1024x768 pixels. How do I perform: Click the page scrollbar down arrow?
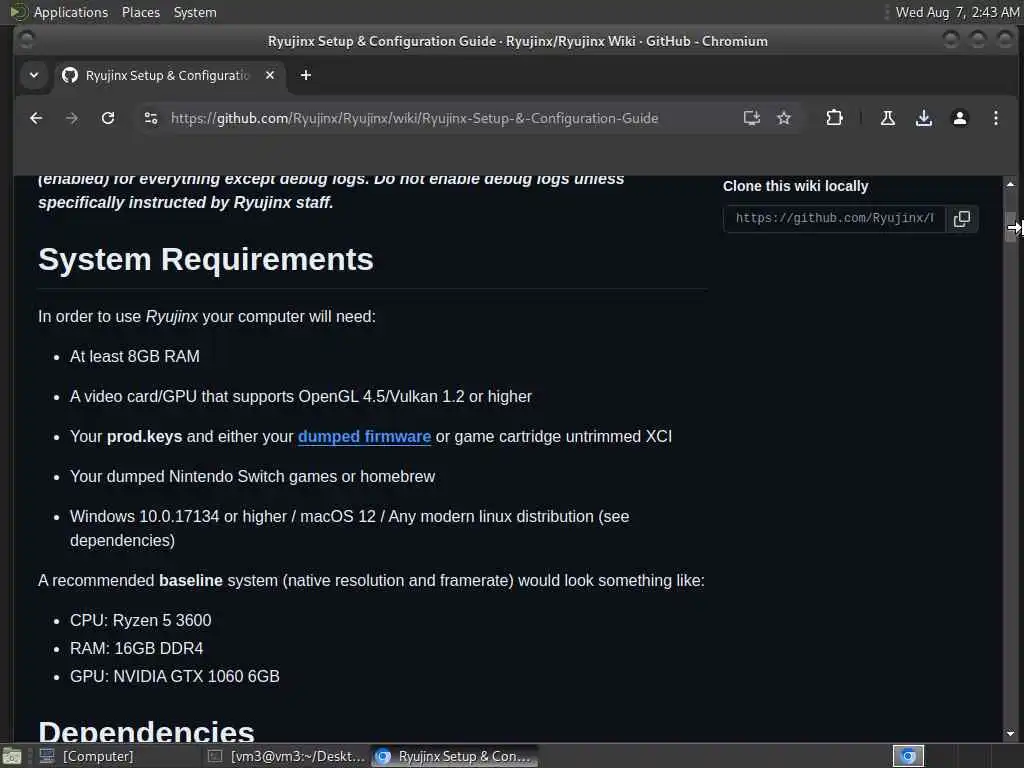1010,733
